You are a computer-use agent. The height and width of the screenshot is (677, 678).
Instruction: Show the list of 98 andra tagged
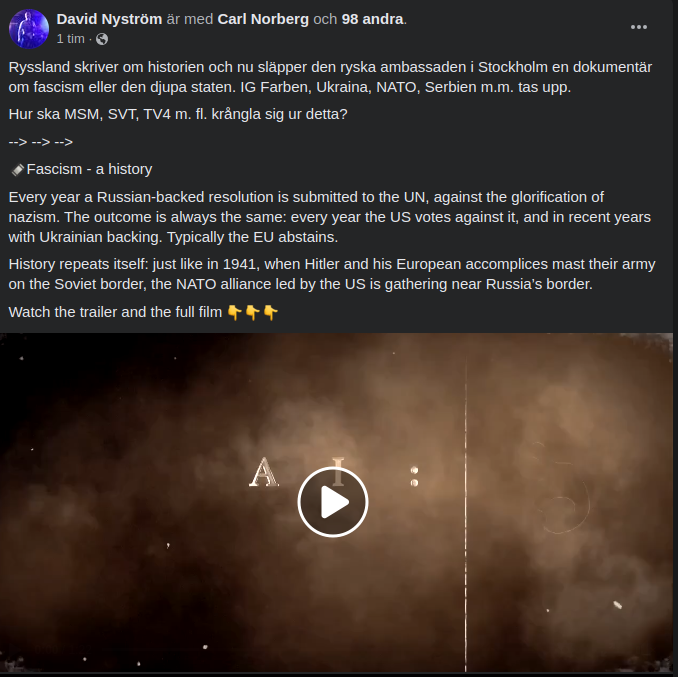click(x=372, y=19)
